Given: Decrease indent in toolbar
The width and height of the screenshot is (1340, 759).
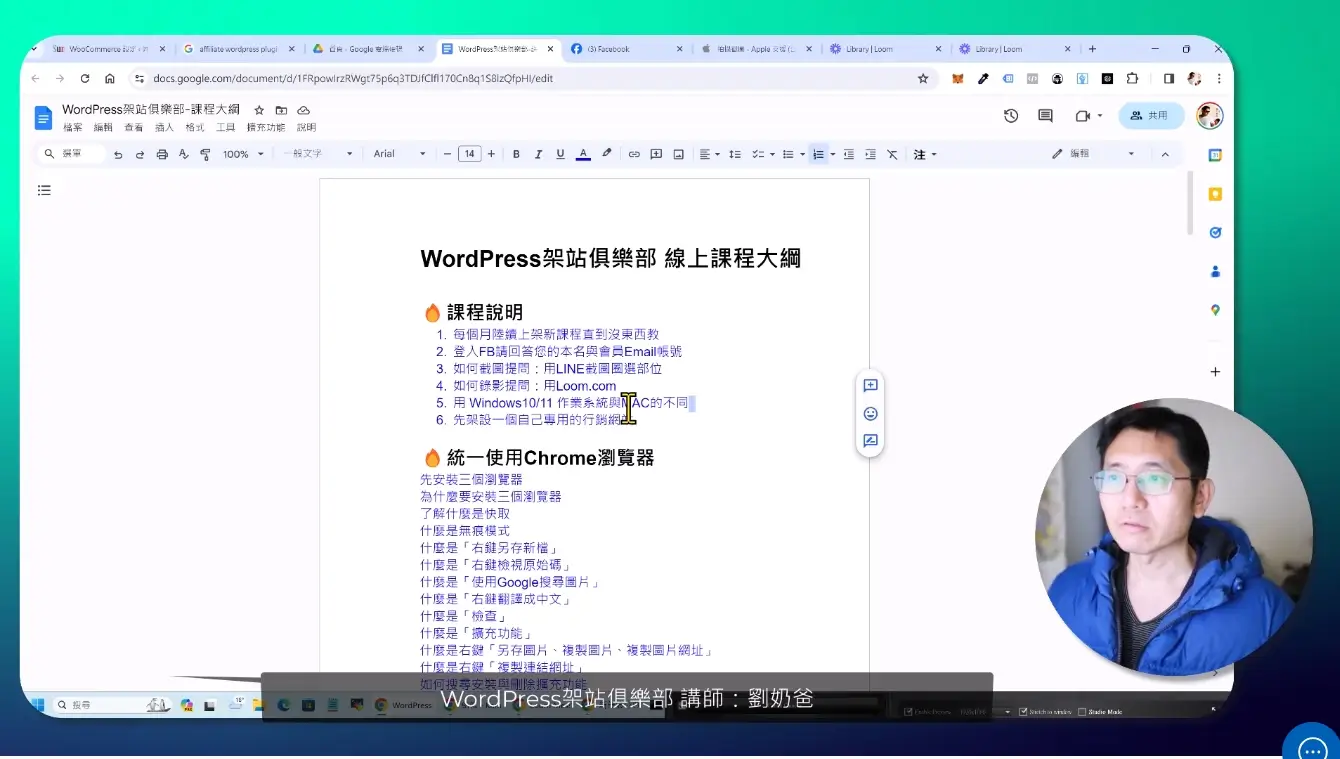Looking at the screenshot, I should pos(849,154).
